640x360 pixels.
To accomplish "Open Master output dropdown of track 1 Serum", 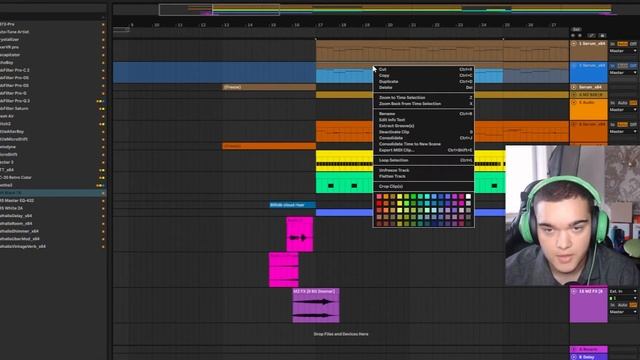I will [x=623, y=51].
